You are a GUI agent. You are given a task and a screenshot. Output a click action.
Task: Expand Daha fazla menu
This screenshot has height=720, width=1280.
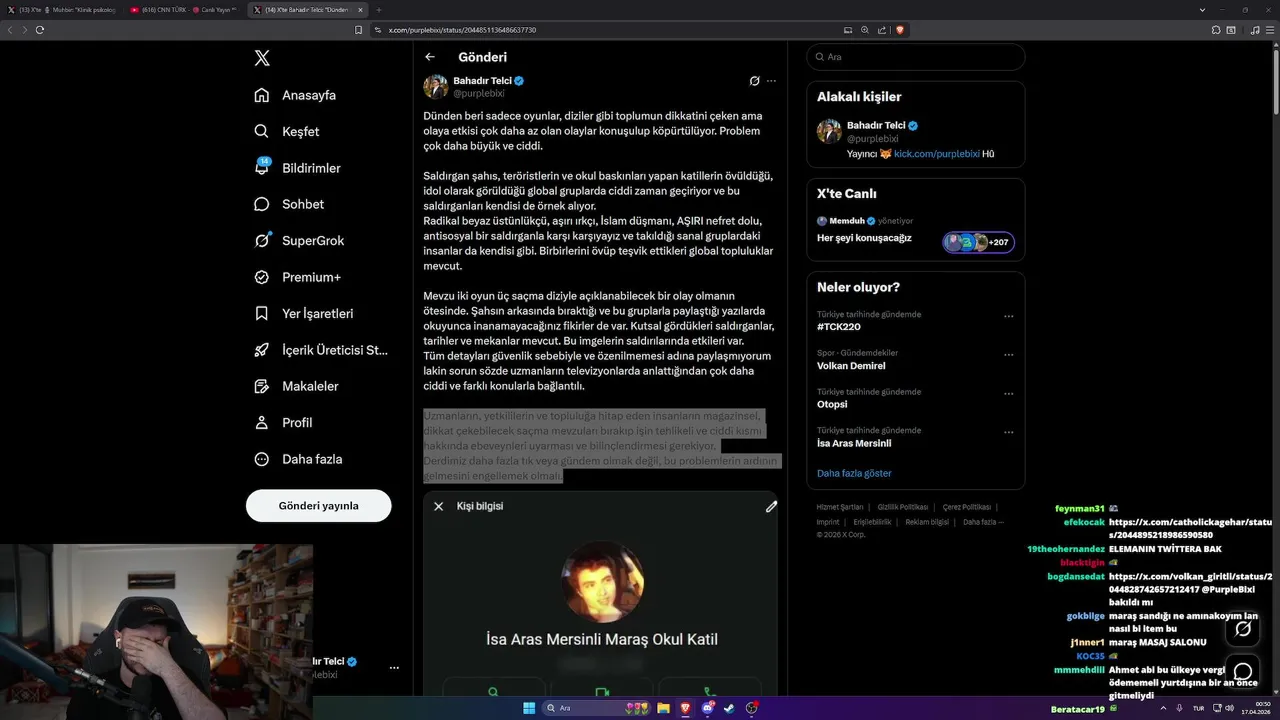(x=298, y=459)
